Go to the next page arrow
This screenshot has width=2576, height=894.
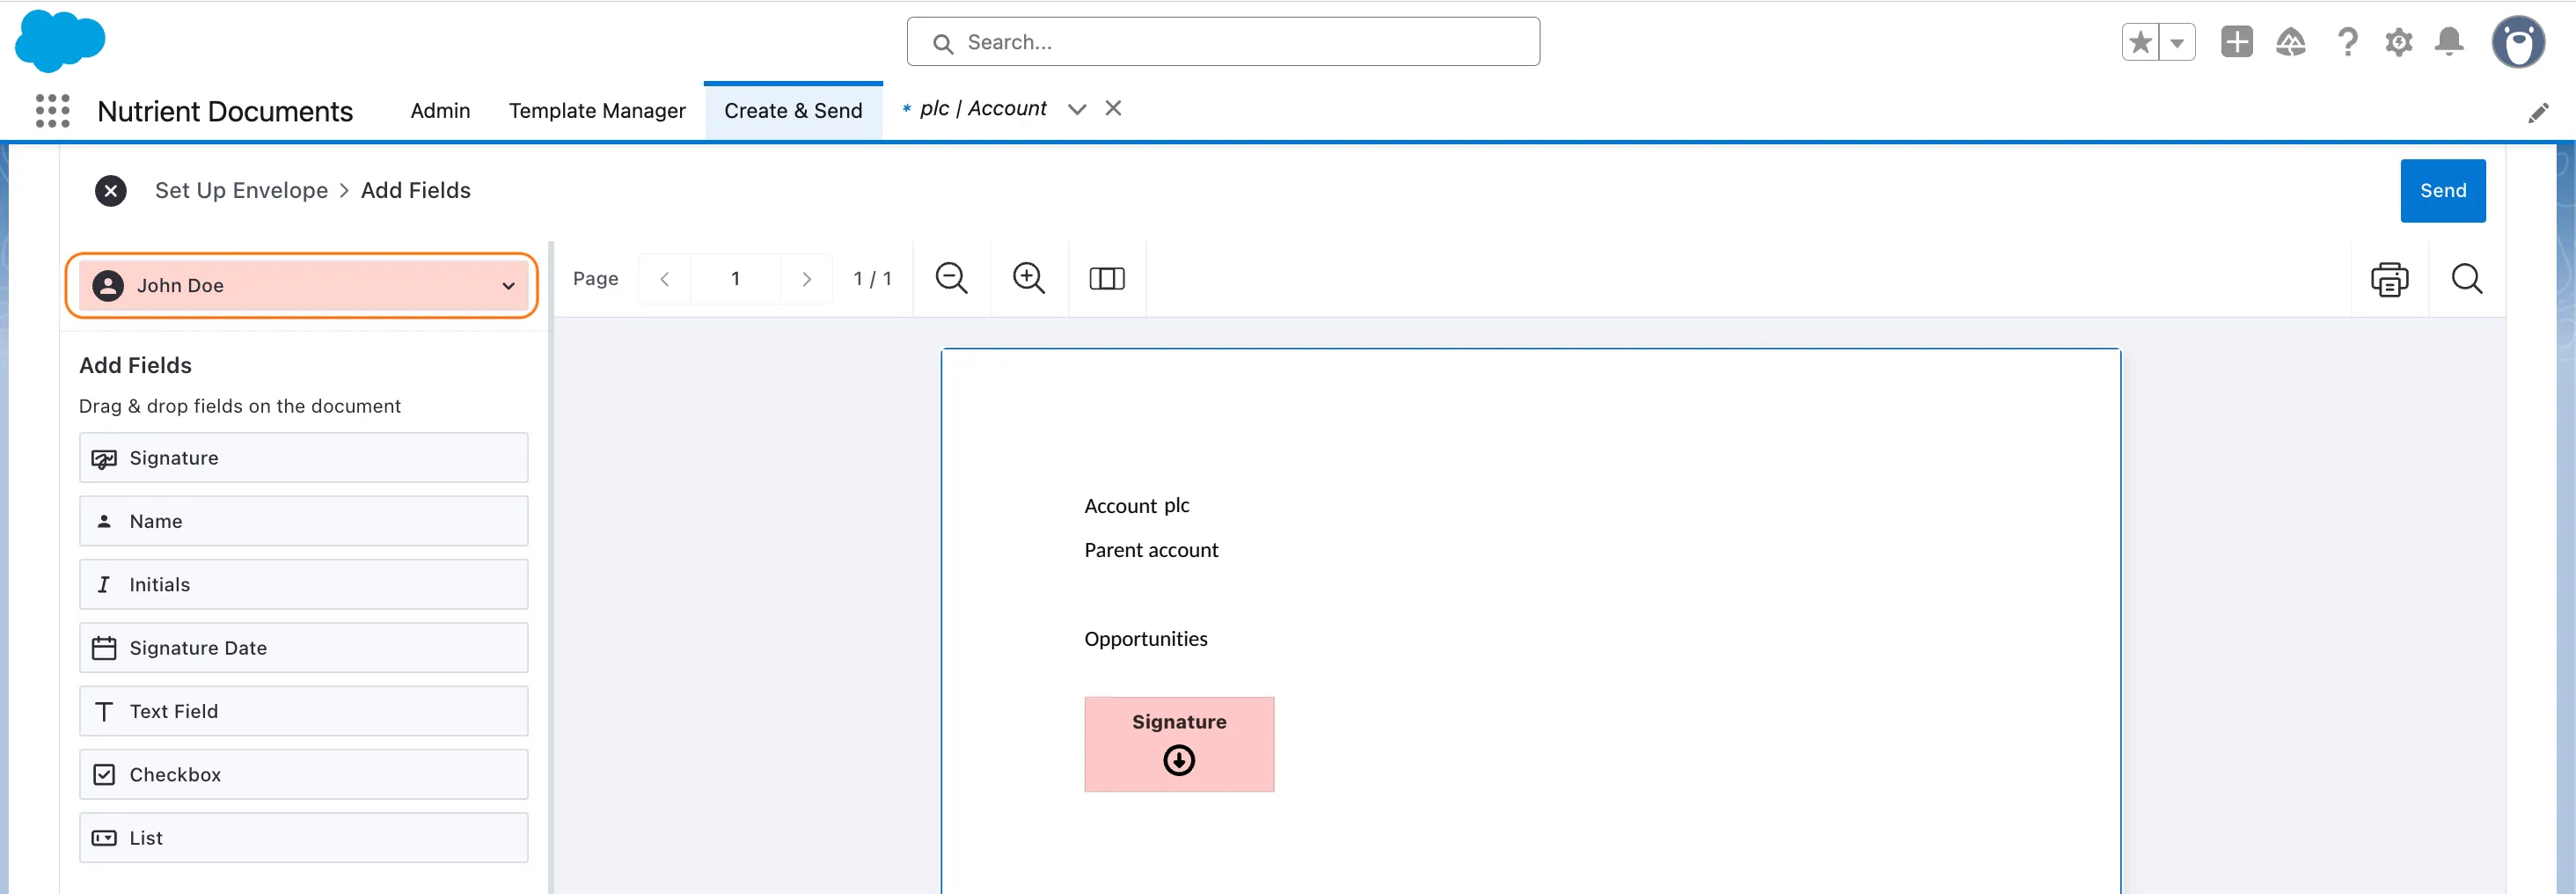[x=806, y=279]
